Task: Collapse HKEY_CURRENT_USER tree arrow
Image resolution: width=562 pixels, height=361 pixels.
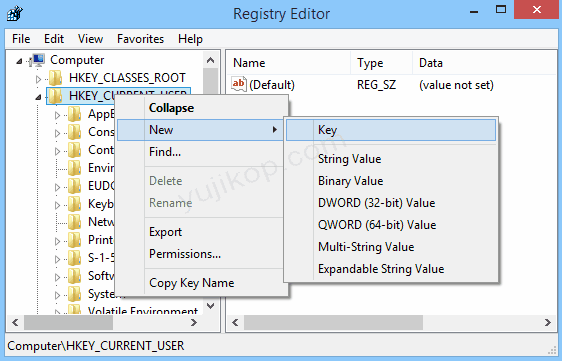Action: (38, 97)
